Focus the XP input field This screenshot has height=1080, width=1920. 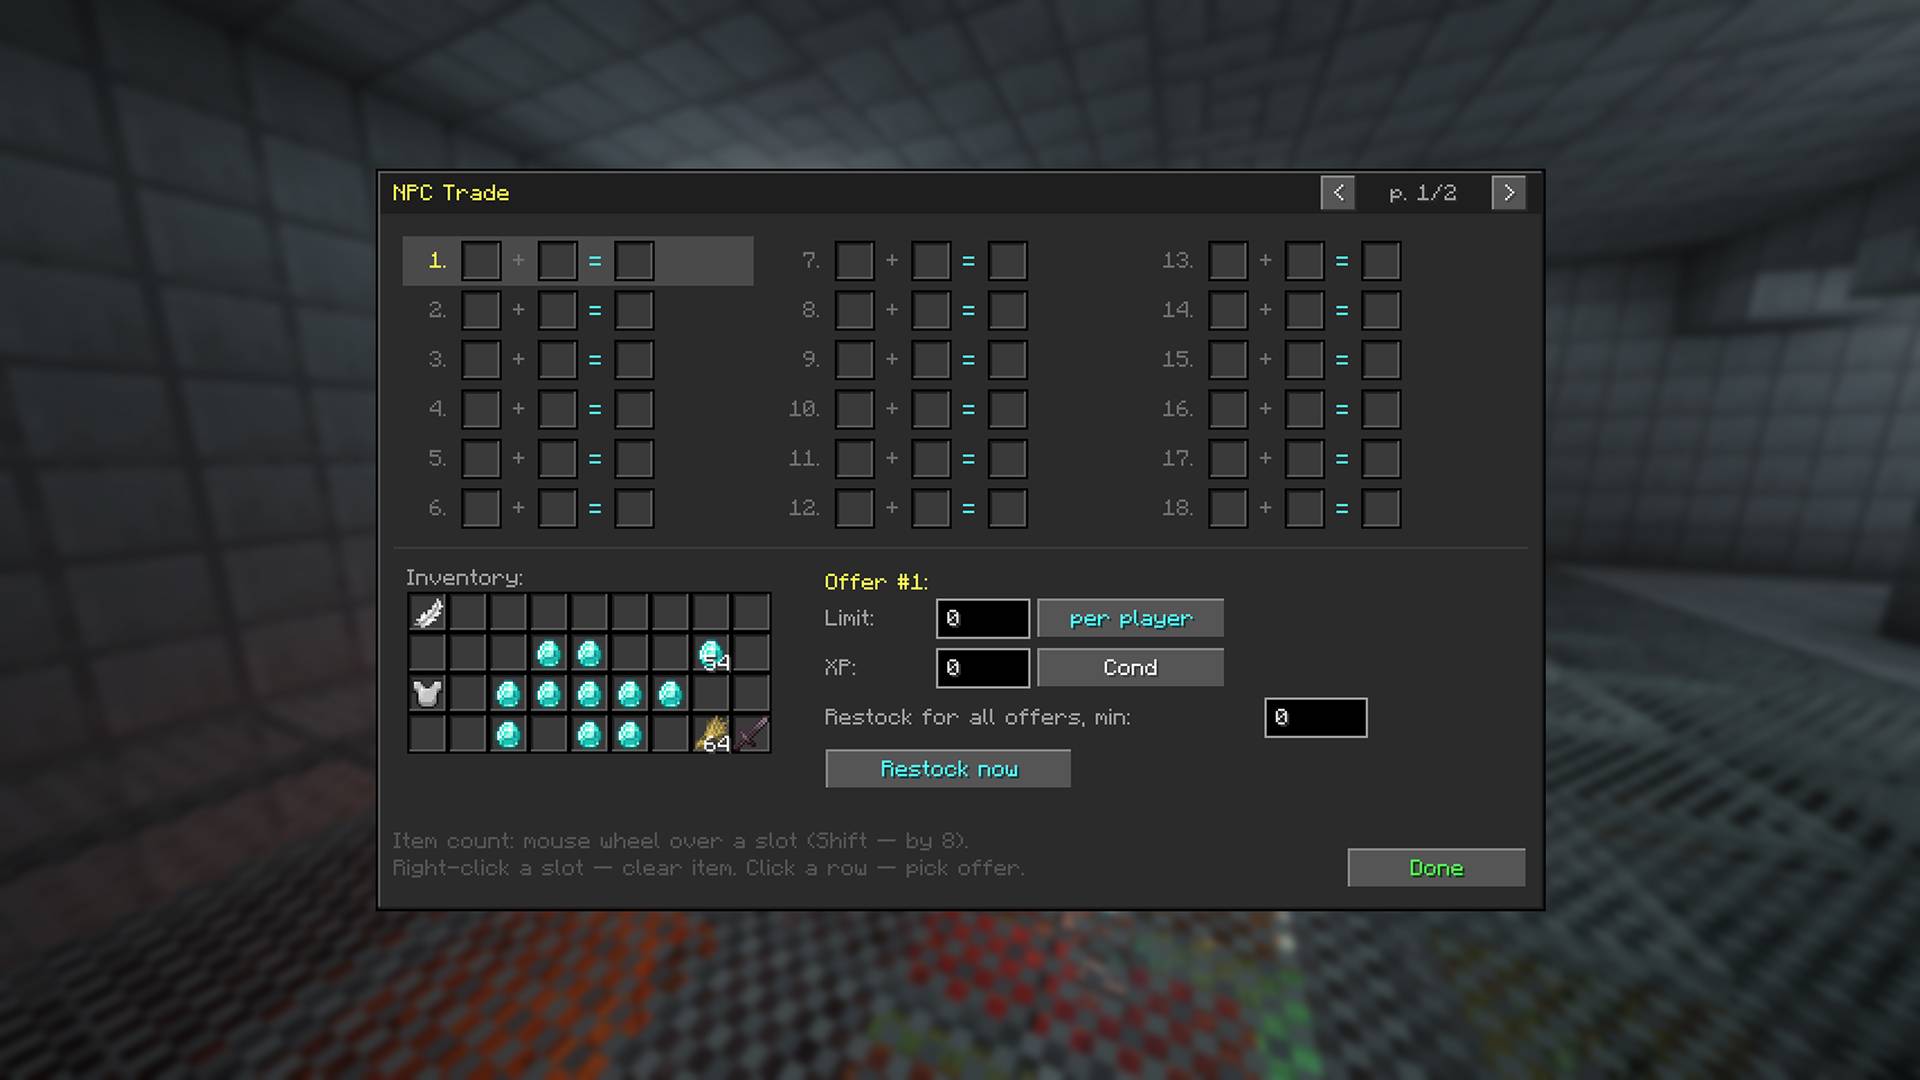983,667
